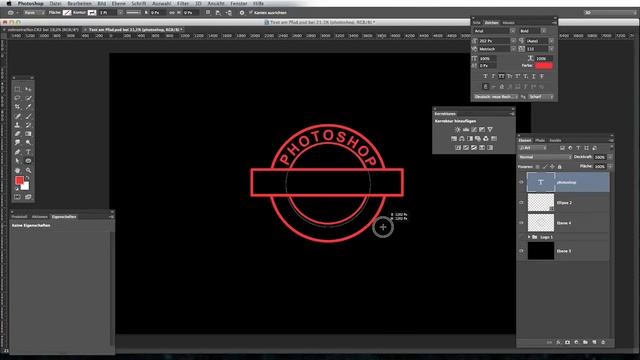The image size is (640, 360).
Task: Add a layer mask icon
Action: tap(567, 342)
